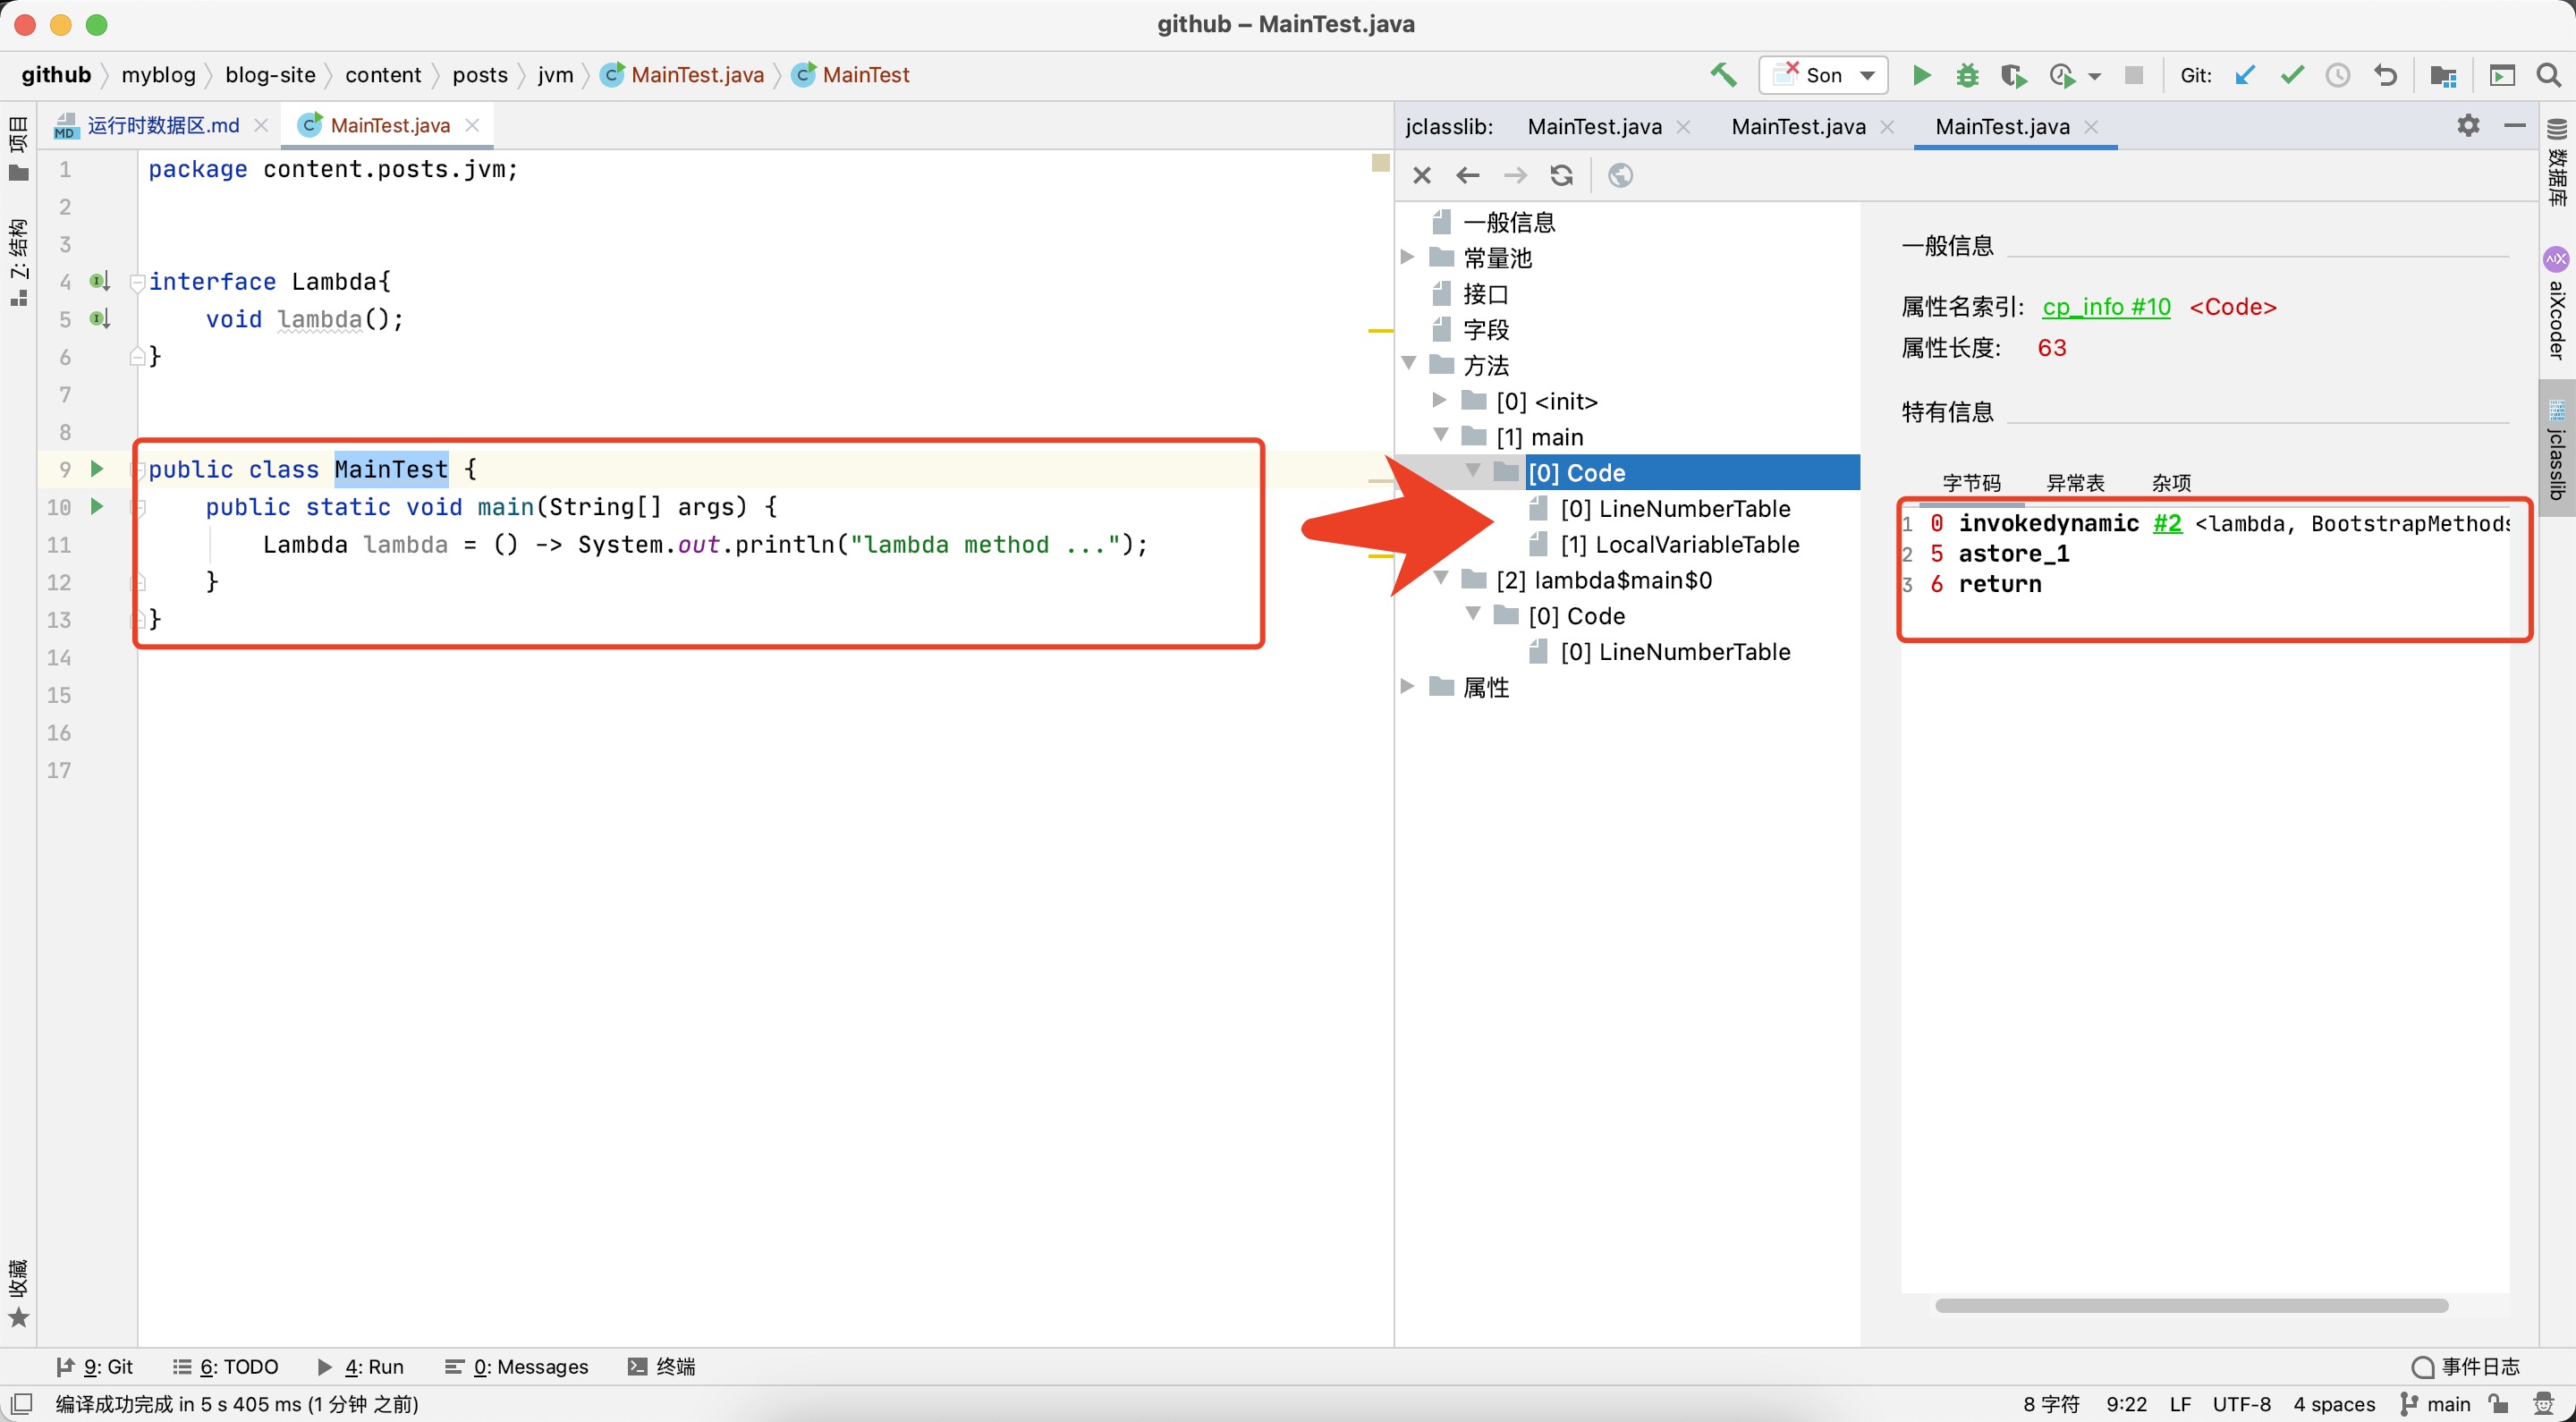Open the Database tool window sidebar

pos(2557,161)
